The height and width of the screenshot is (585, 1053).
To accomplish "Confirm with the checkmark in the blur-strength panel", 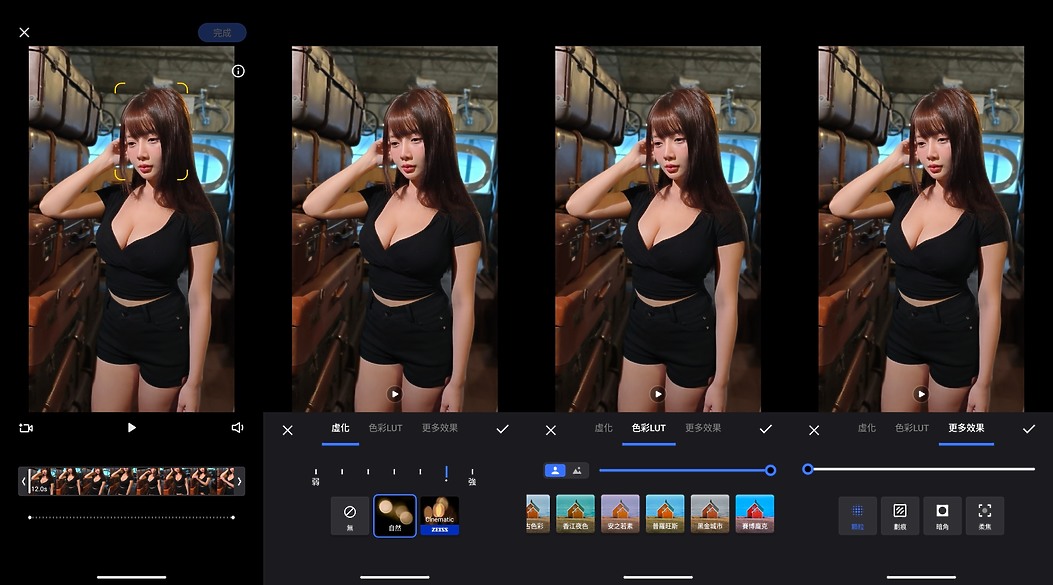I will pos(502,429).
